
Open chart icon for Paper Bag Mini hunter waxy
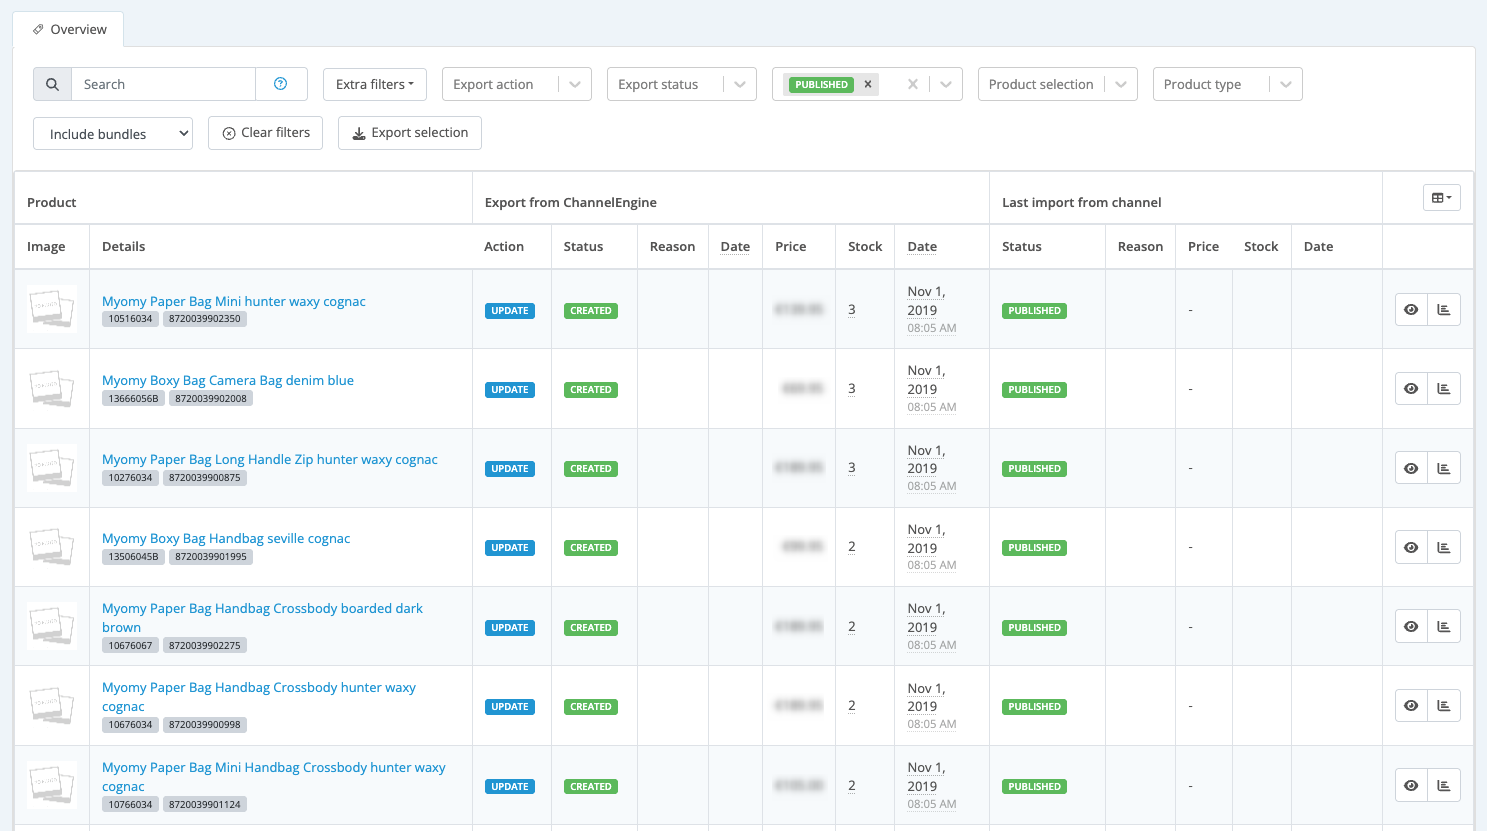pos(1444,310)
